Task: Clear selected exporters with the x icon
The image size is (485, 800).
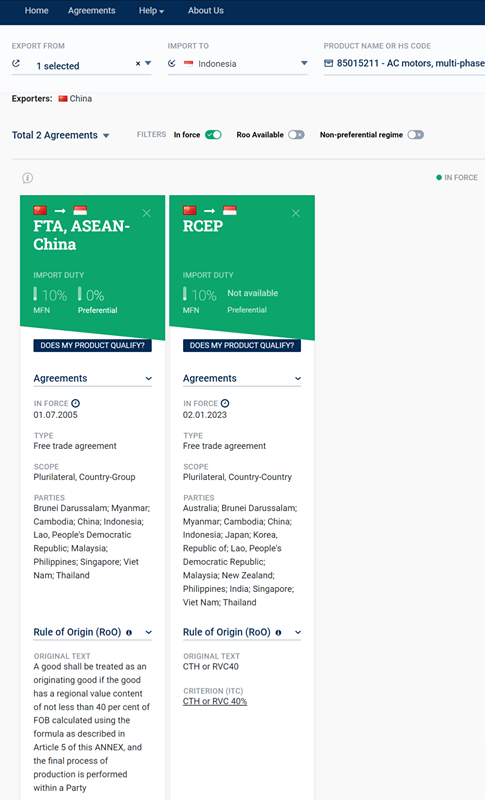Action: click(x=138, y=64)
